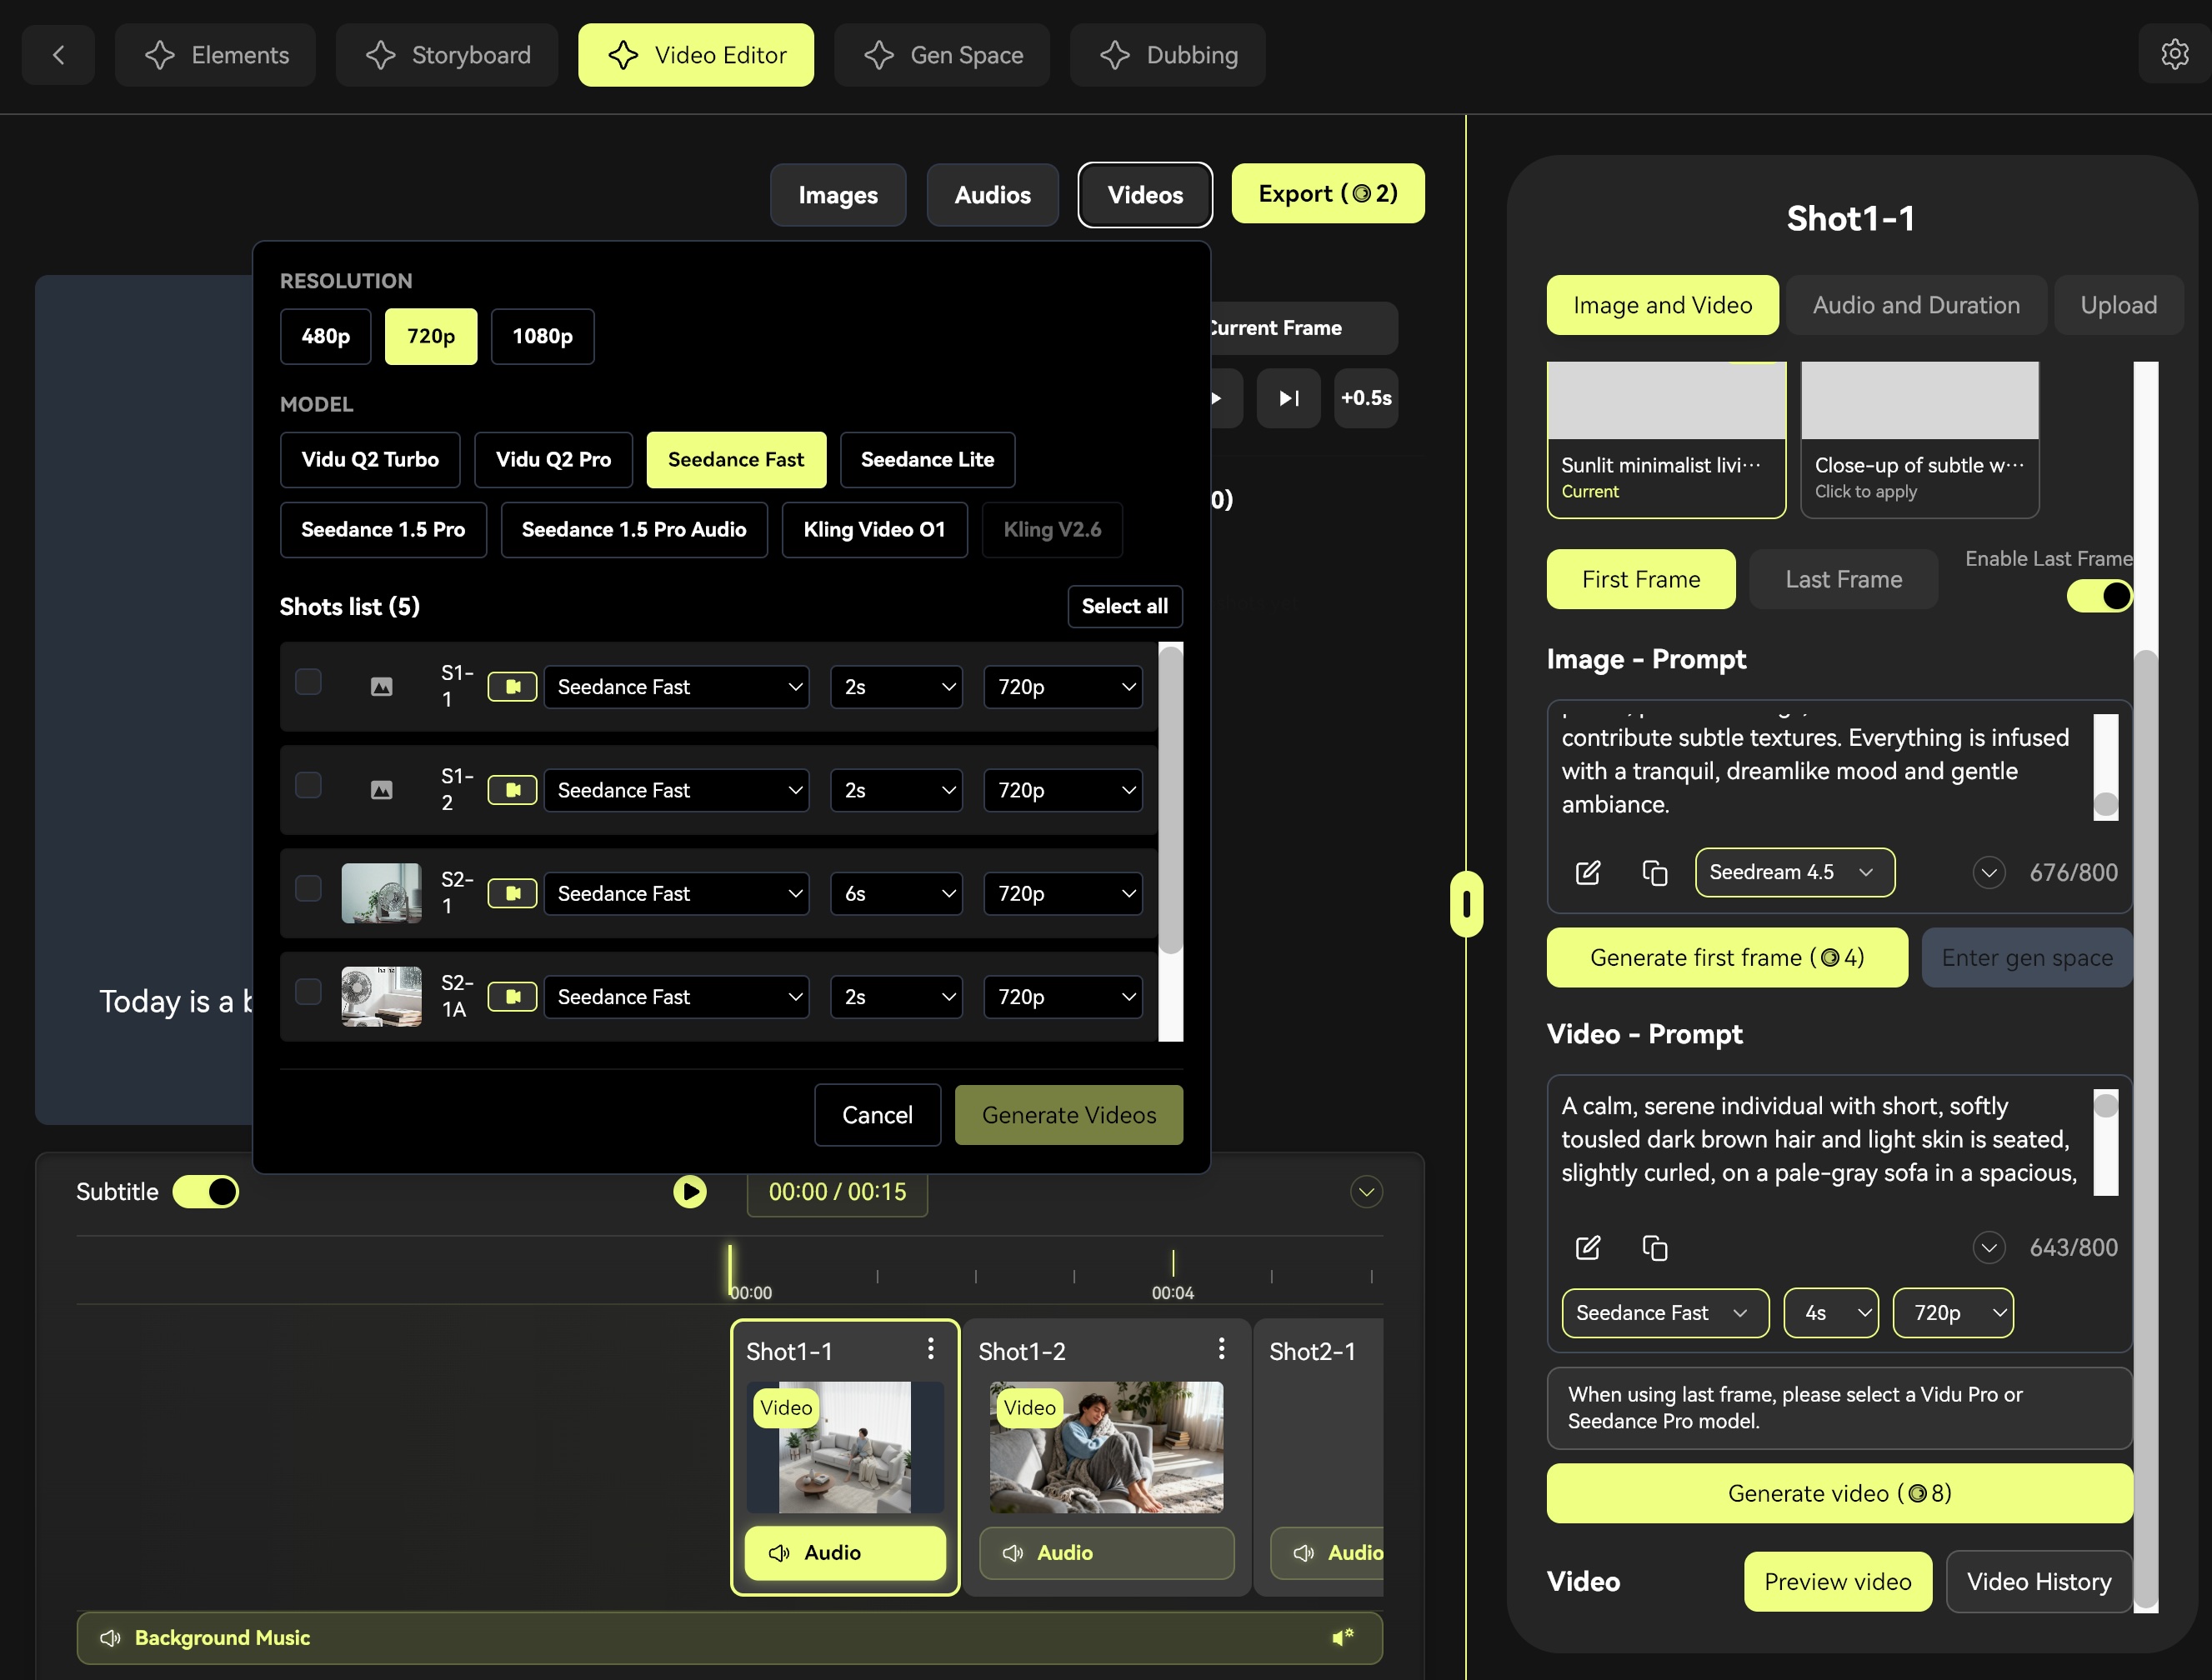2212x1680 pixels.
Task: Click the timeline playhead at 00:00
Action: coord(730,1272)
